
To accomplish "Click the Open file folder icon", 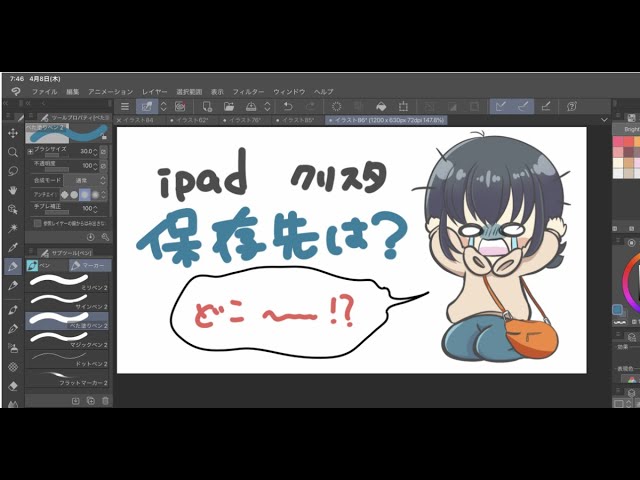I will pyautogui.click(x=229, y=107).
